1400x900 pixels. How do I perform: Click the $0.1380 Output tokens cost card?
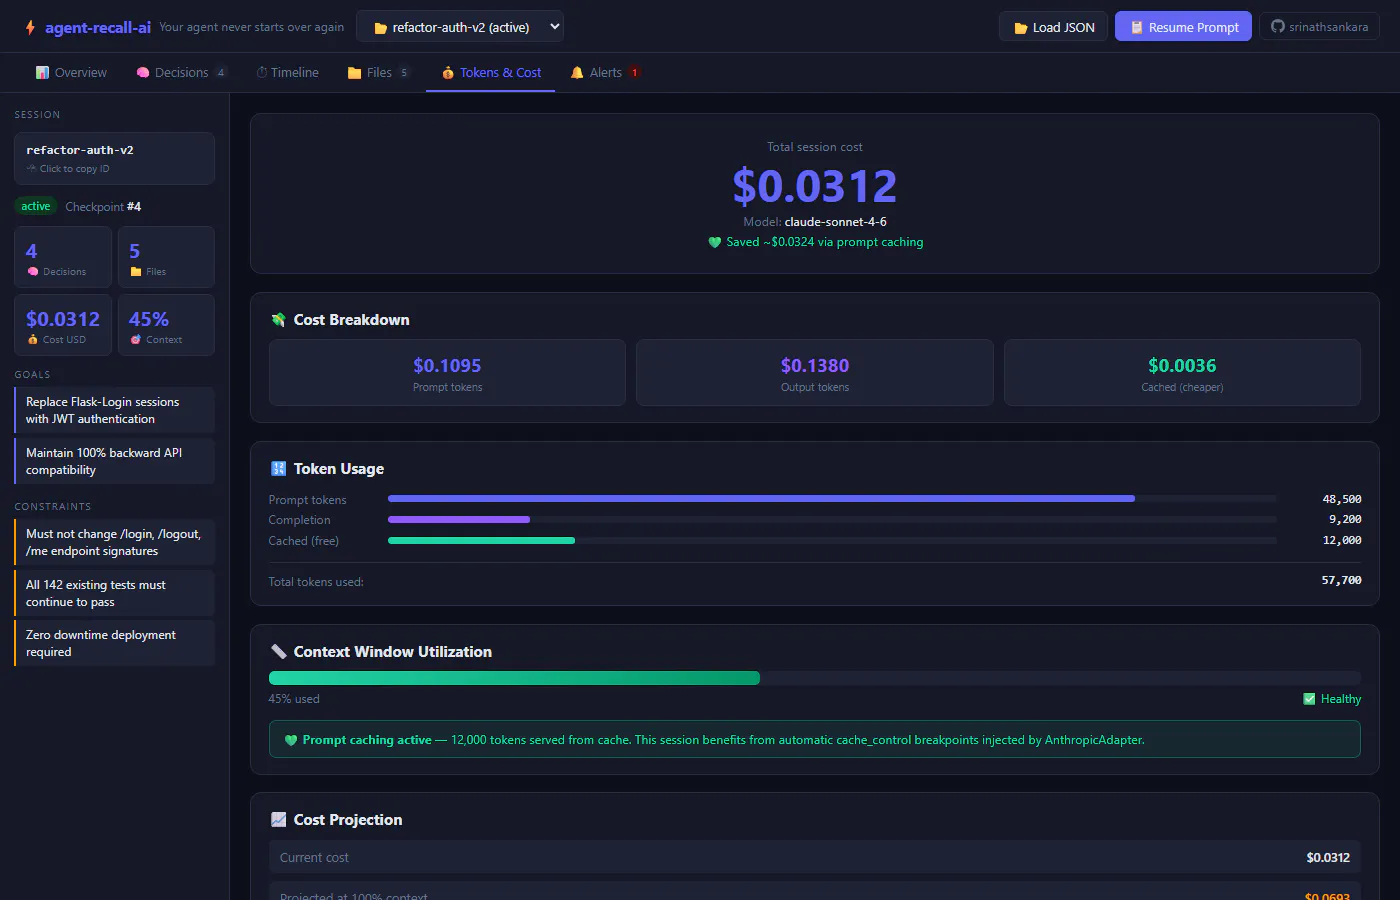click(x=815, y=373)
